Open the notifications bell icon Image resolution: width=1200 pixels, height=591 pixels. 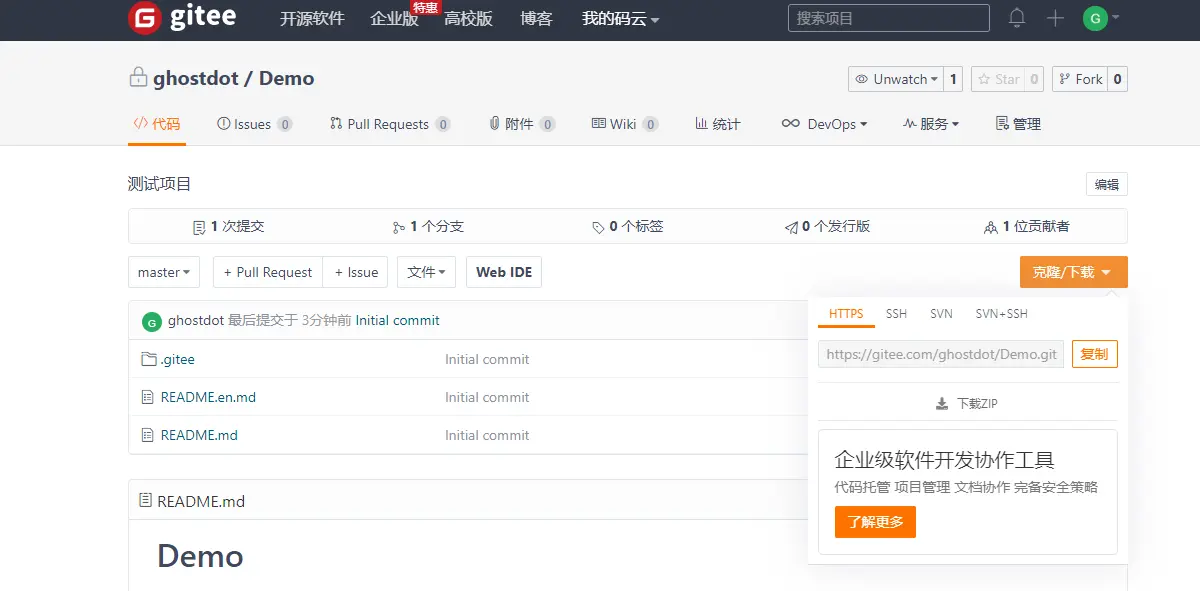tap(1017, 18)
